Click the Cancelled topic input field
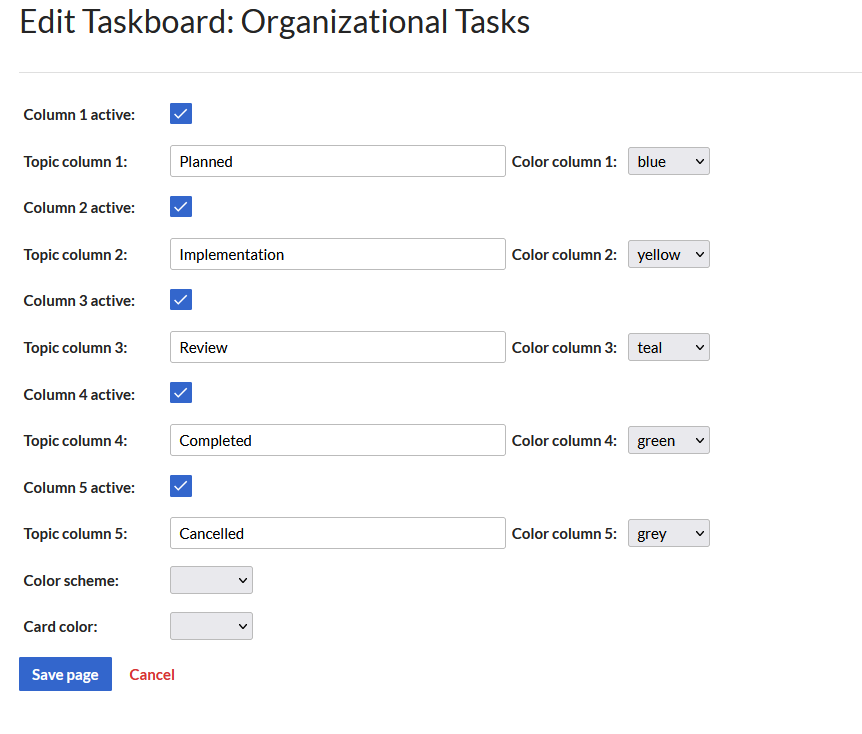This screenshot has width=862, height=734. [x=337, y=533]
